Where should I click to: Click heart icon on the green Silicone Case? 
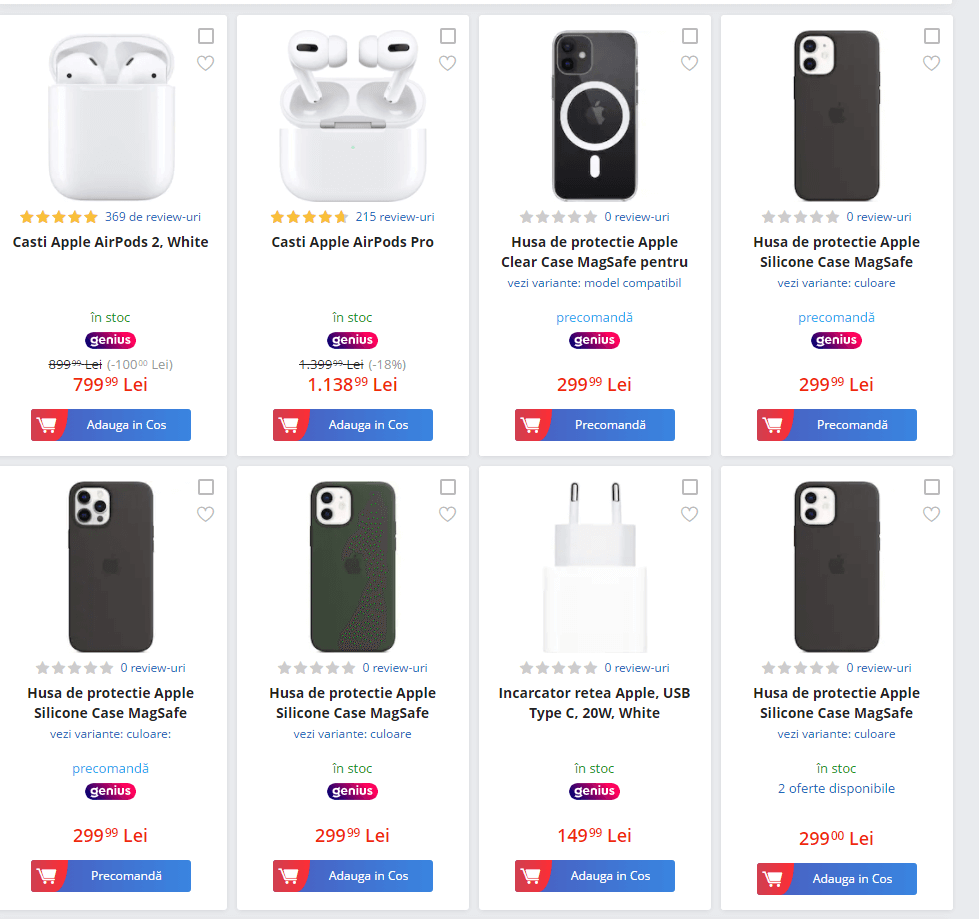coord(447,514)
